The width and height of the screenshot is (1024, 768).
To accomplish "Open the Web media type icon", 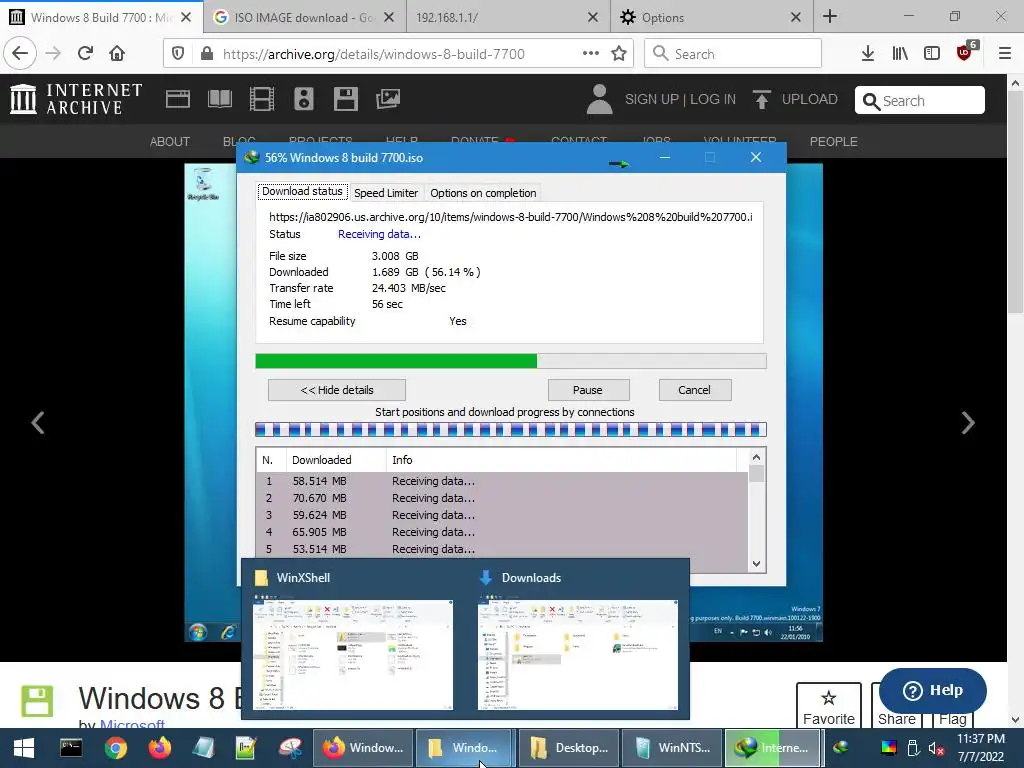I will [178, 99].
